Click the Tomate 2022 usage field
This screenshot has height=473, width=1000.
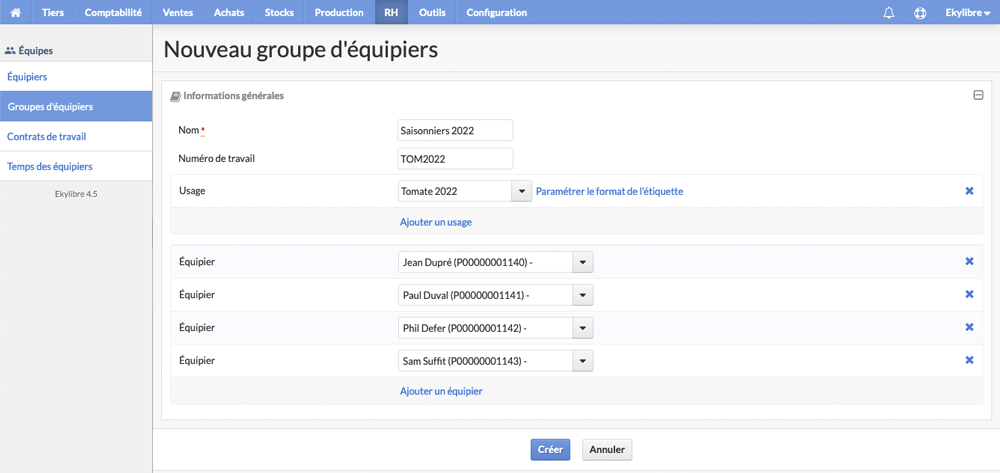455,191
